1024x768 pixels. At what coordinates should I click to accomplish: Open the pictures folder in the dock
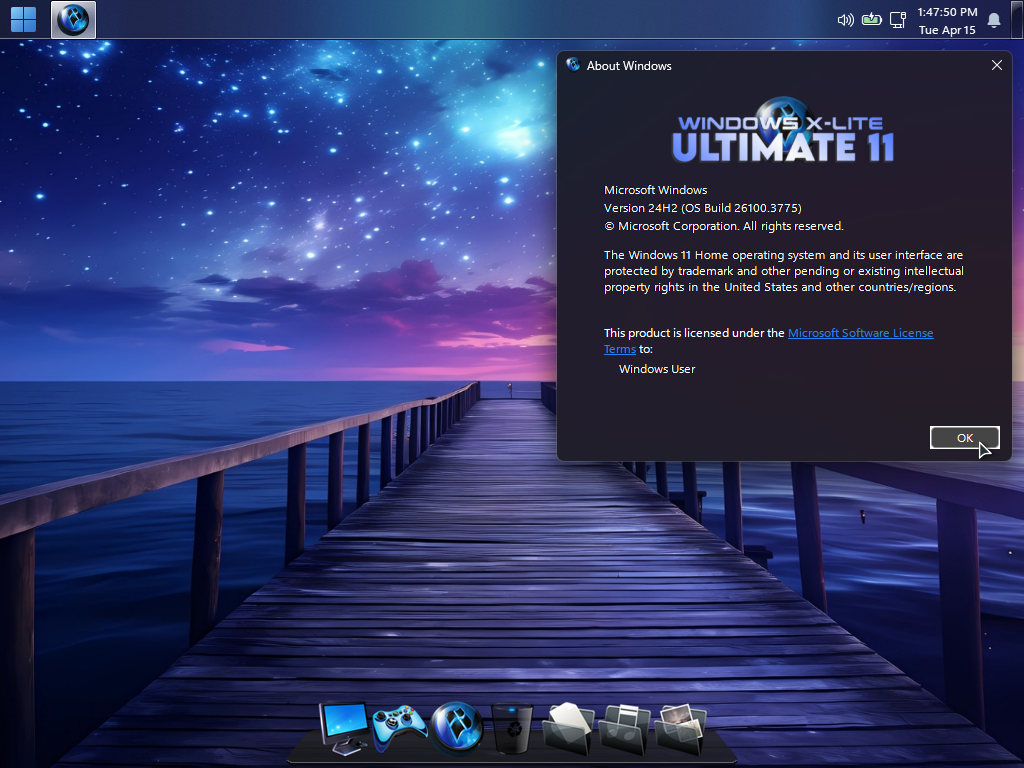680,728
